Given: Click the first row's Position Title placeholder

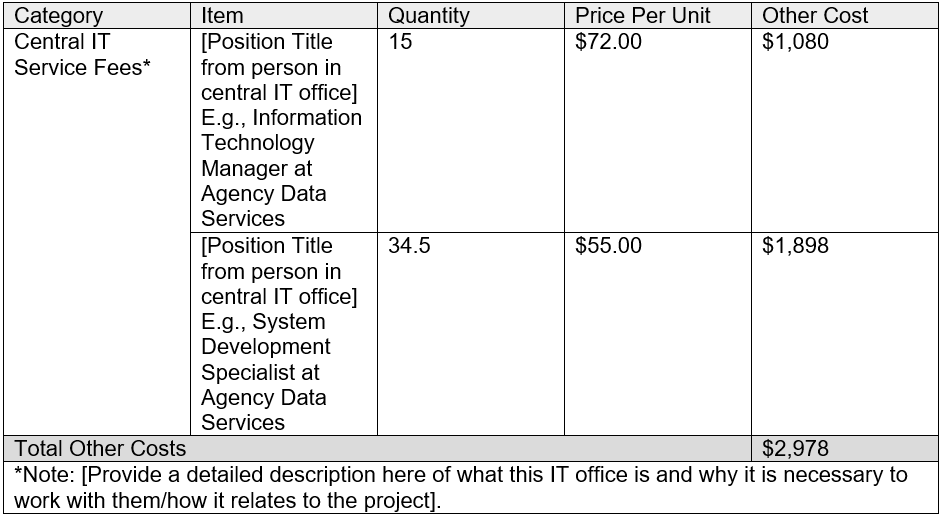Looking at the screenshot, I should (279, 68).
